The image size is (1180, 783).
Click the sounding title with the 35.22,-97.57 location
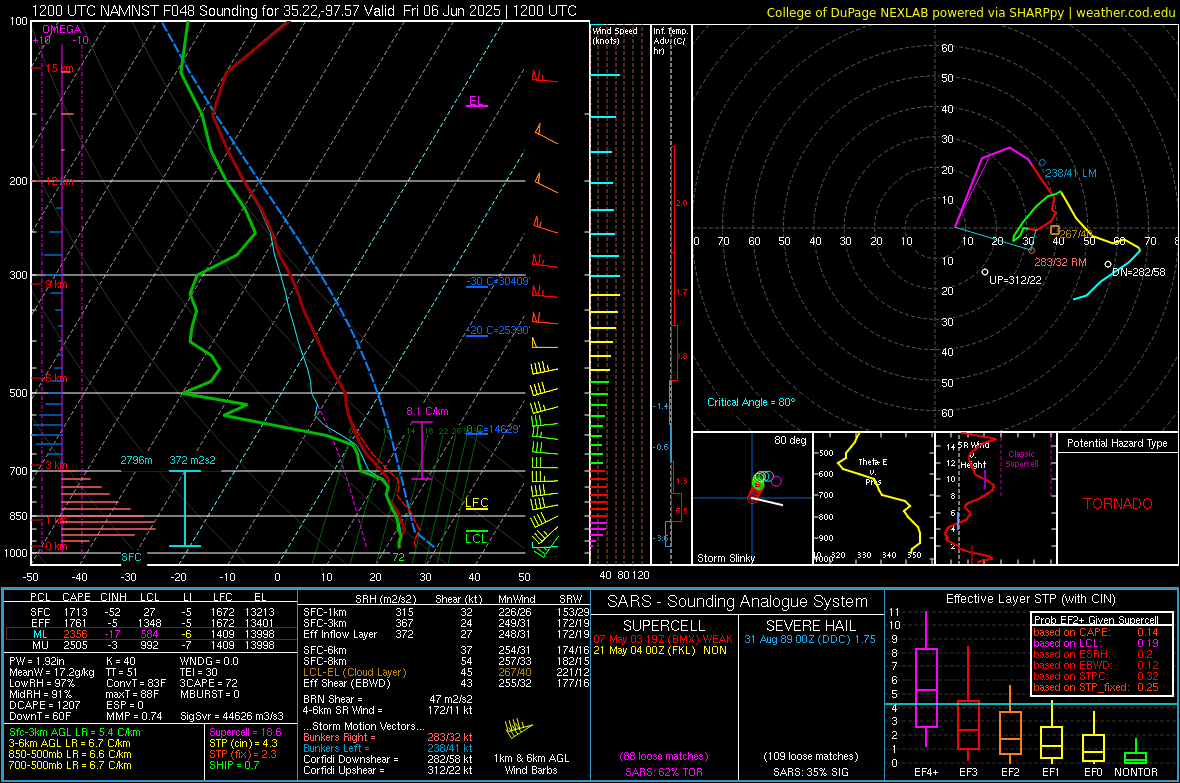coord(304,11)
